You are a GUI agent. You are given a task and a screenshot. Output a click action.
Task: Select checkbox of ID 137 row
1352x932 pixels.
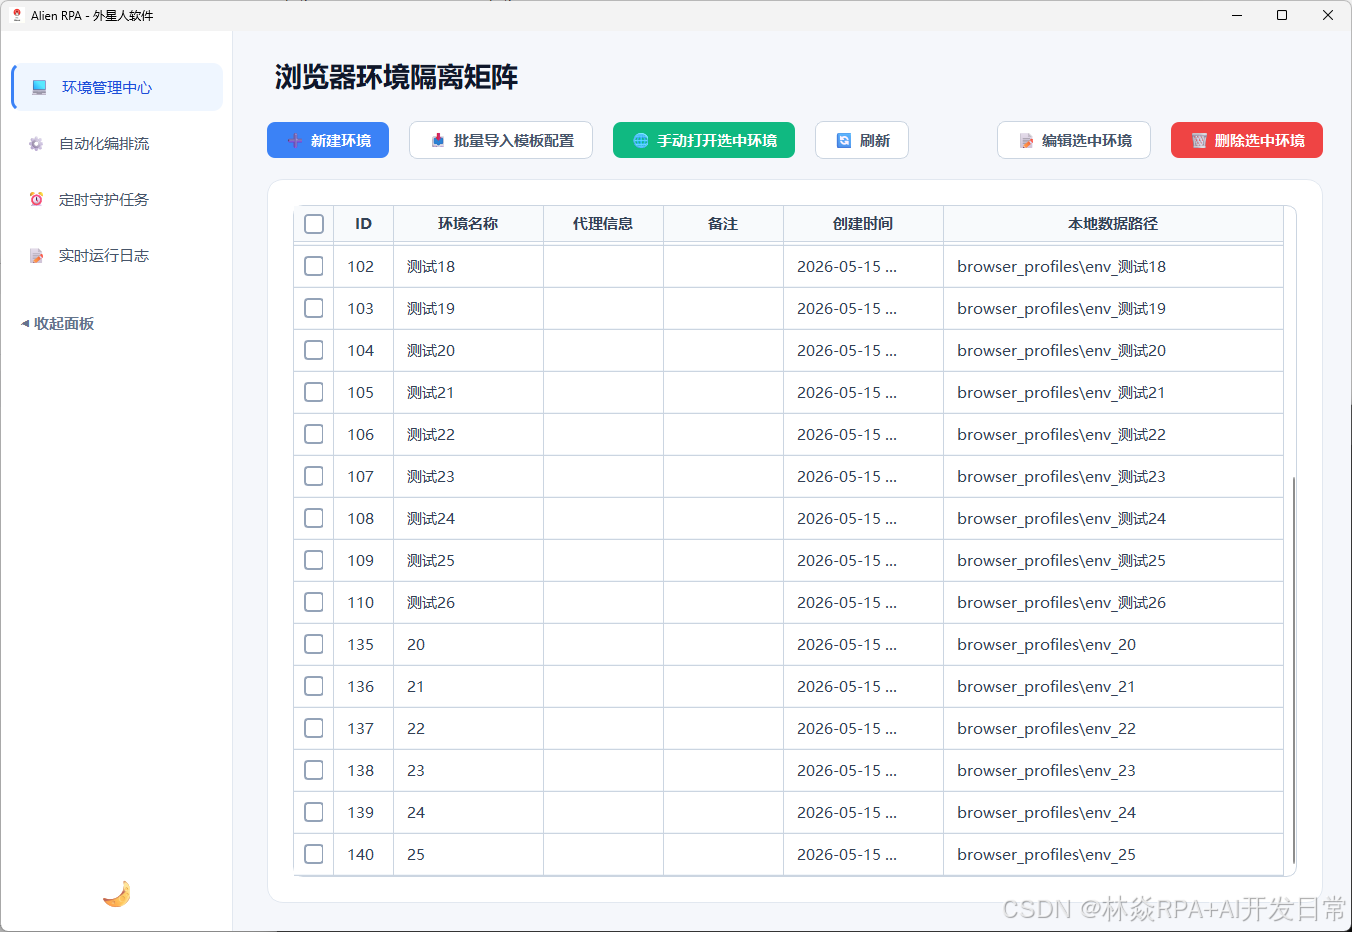(x=314, y=728)
